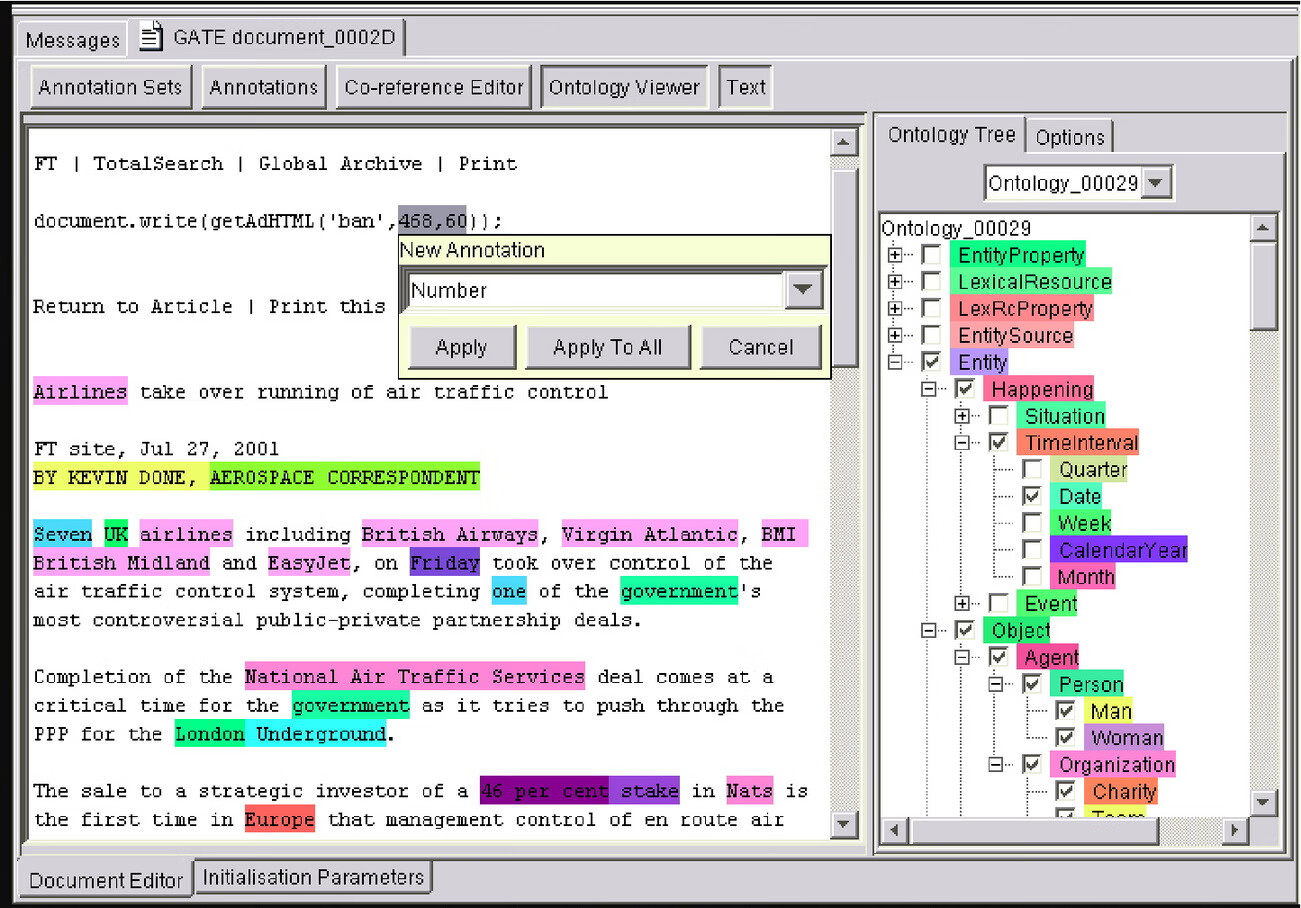Click ontology tree scroll right arrow
This screenshot has height=908, width=1301.
(1236, 829)
